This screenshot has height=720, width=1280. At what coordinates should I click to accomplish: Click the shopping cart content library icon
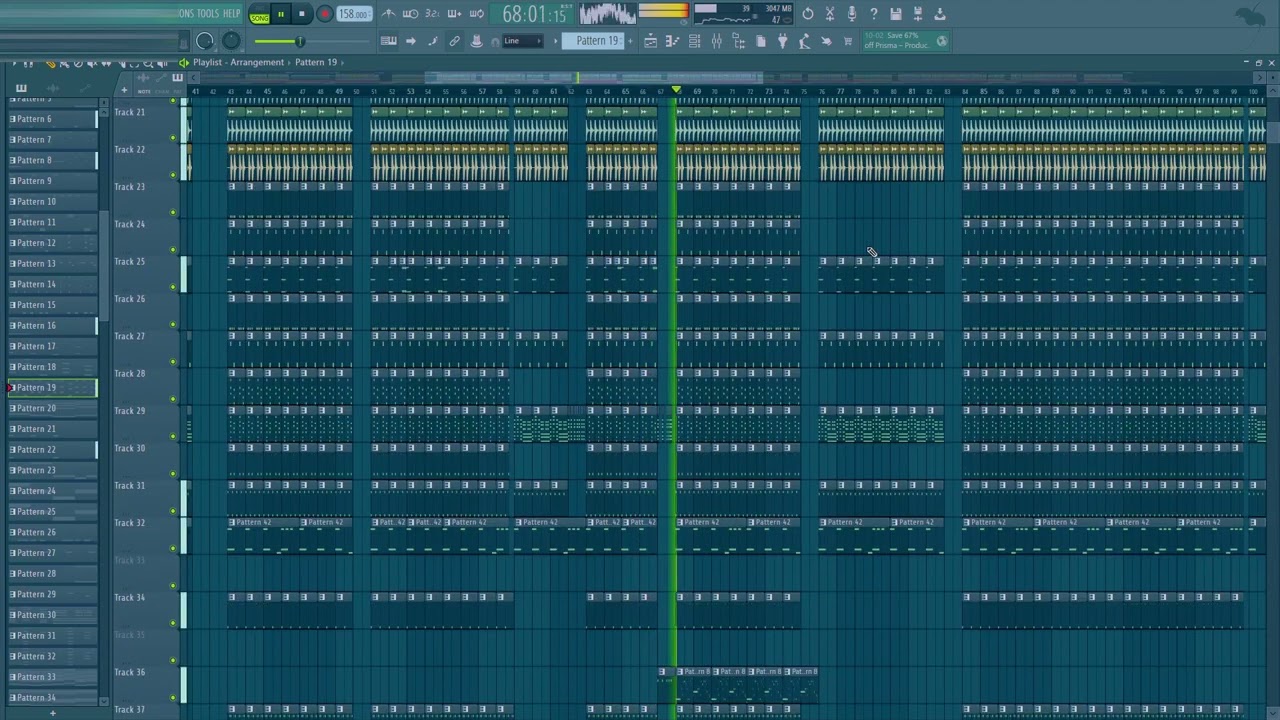[x=849, y=41]
